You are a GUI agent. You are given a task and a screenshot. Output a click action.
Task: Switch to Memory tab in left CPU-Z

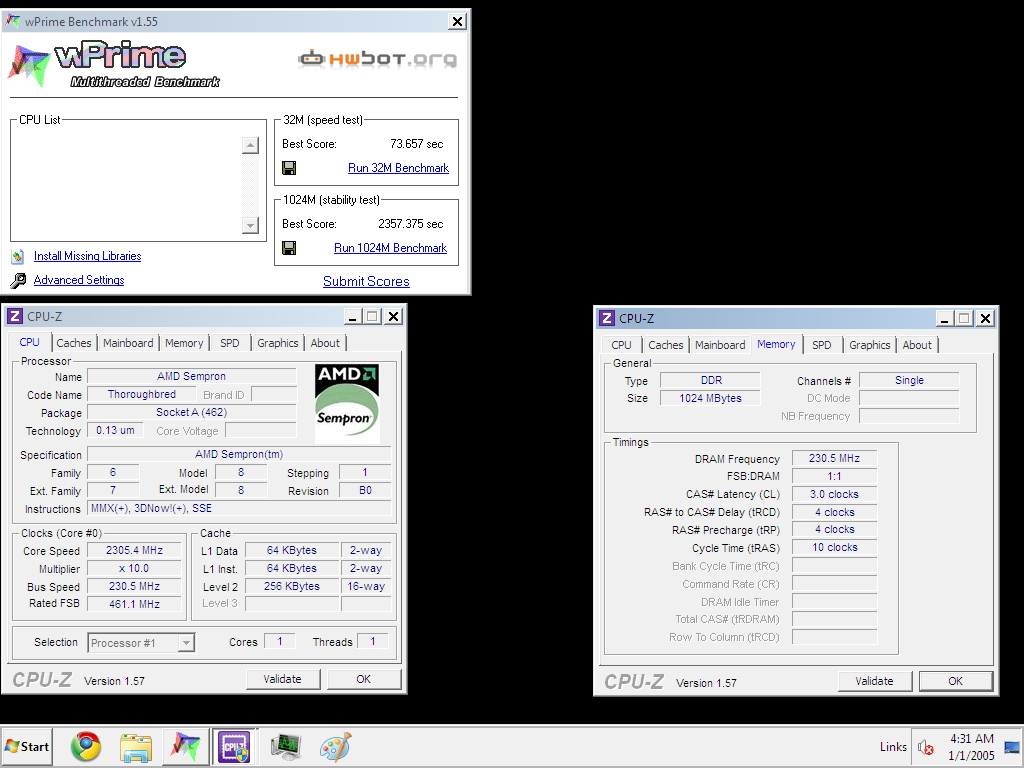pyautogui.click(x=184, y=343)
